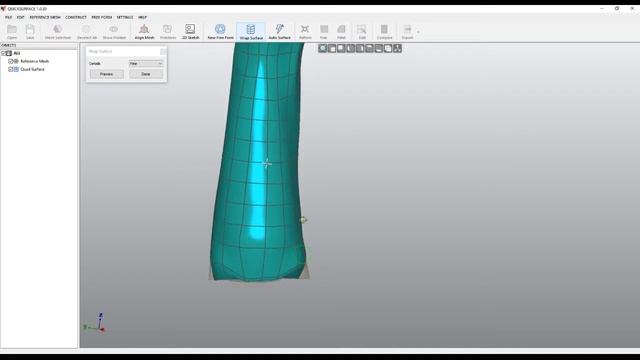The width and height of the screenshot is (640, 360).
Task: Click the second icon in viewport view toolbar
Action: pyautogui.click(x=332, y=49)
